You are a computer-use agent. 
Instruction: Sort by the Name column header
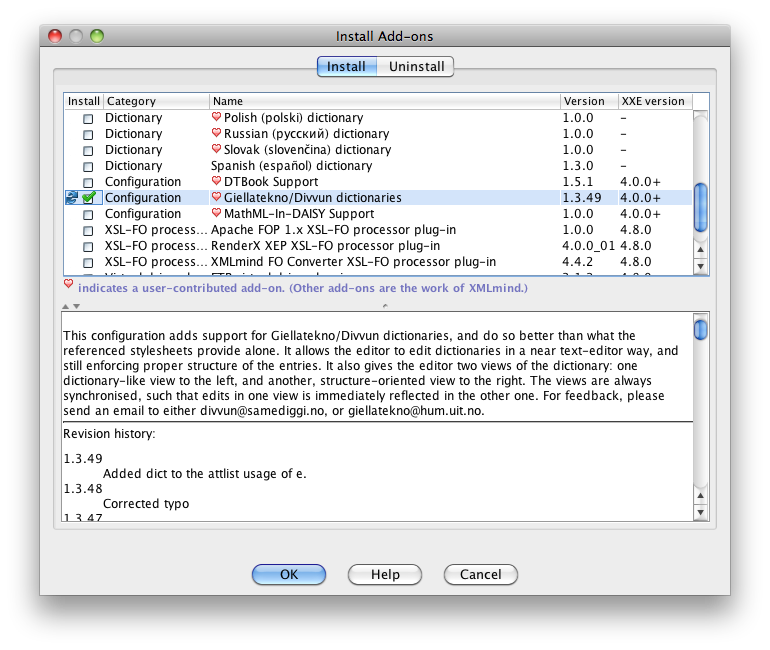tap(385, 101)
